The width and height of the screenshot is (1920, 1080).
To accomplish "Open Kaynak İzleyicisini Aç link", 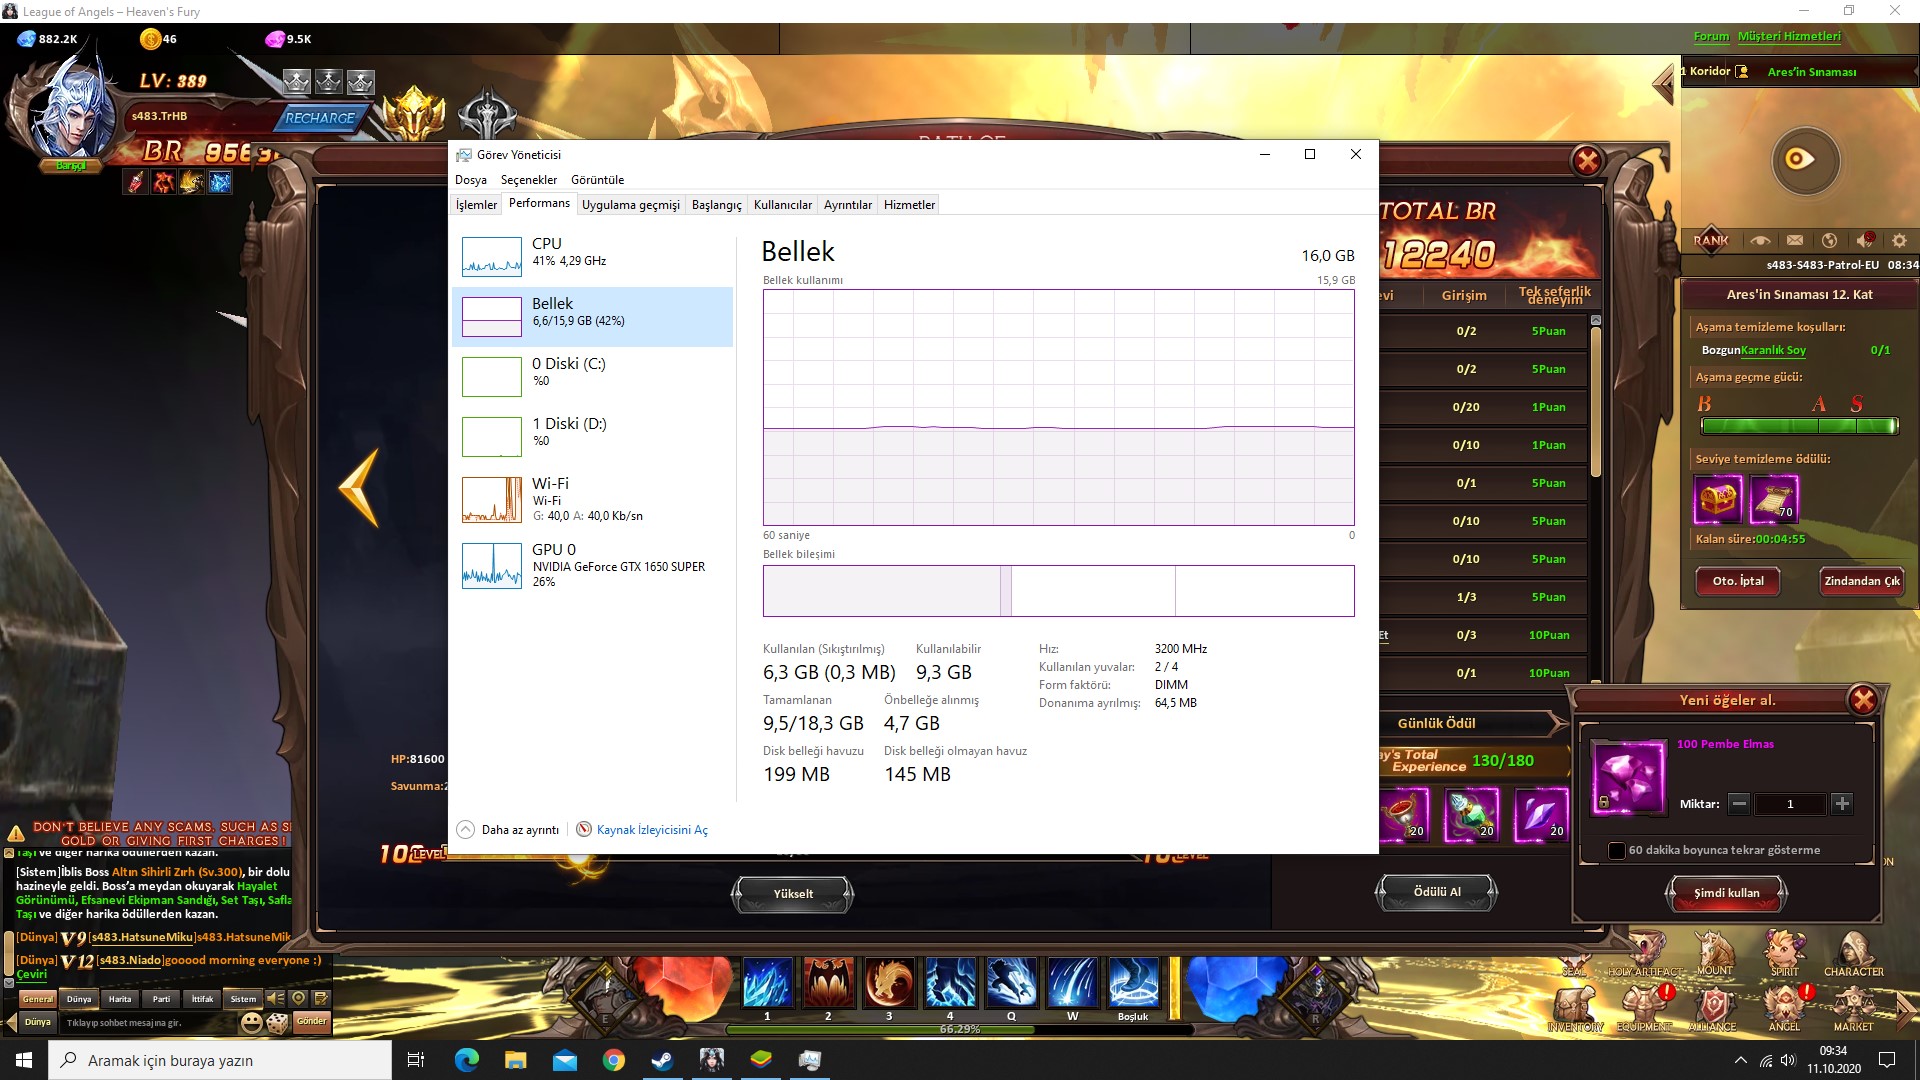I will tap(651, 829).
